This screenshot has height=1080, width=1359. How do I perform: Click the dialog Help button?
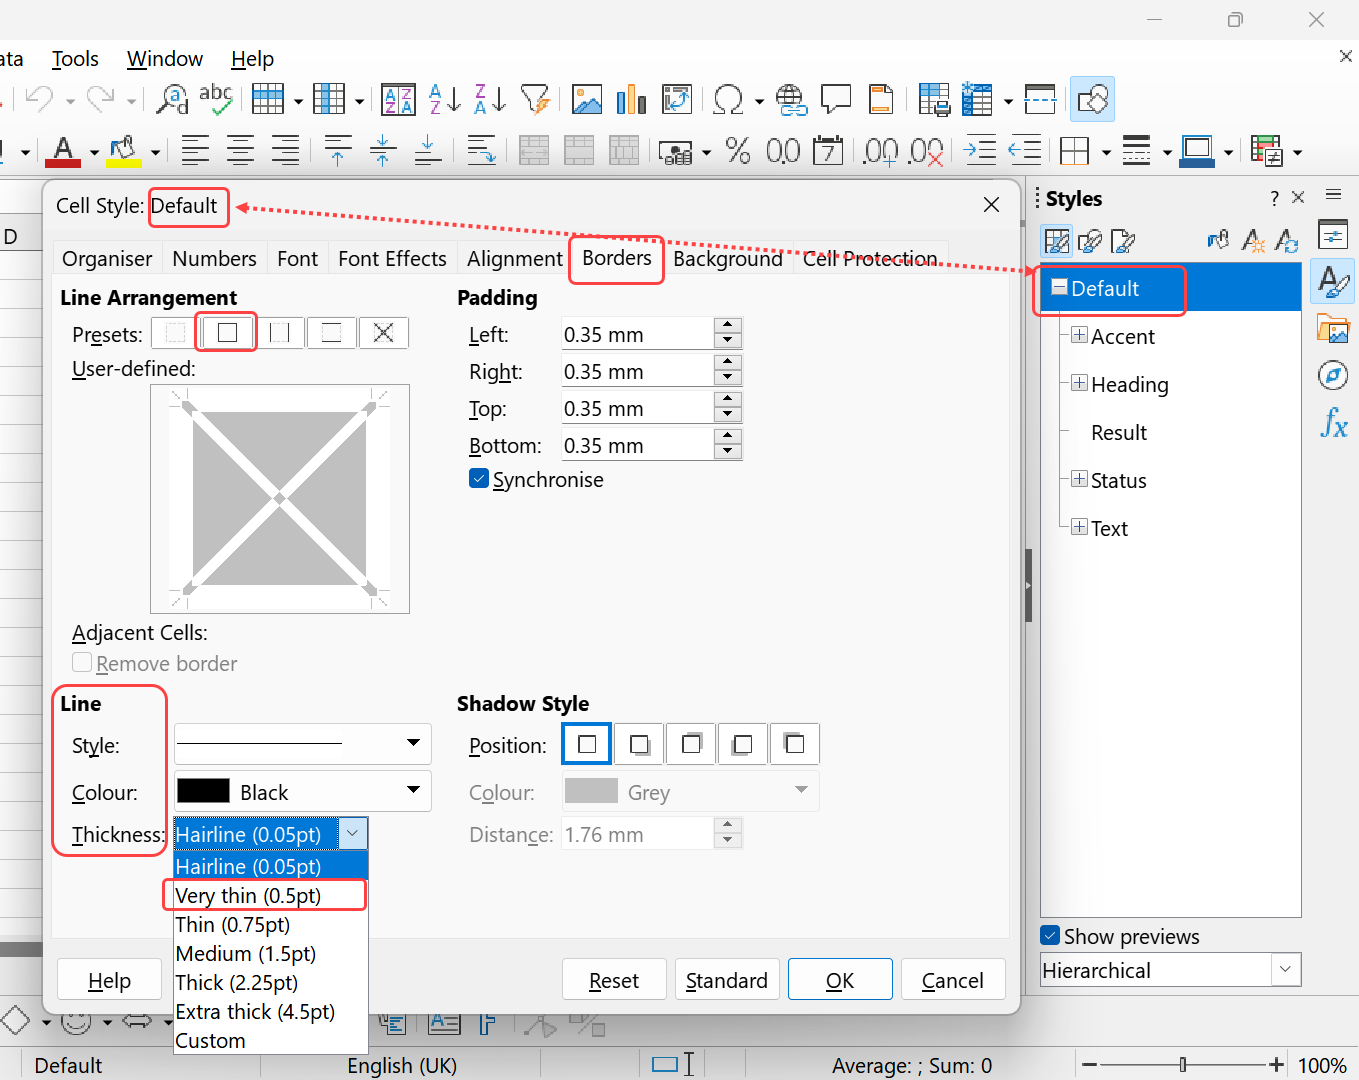(x=109, y=979)
